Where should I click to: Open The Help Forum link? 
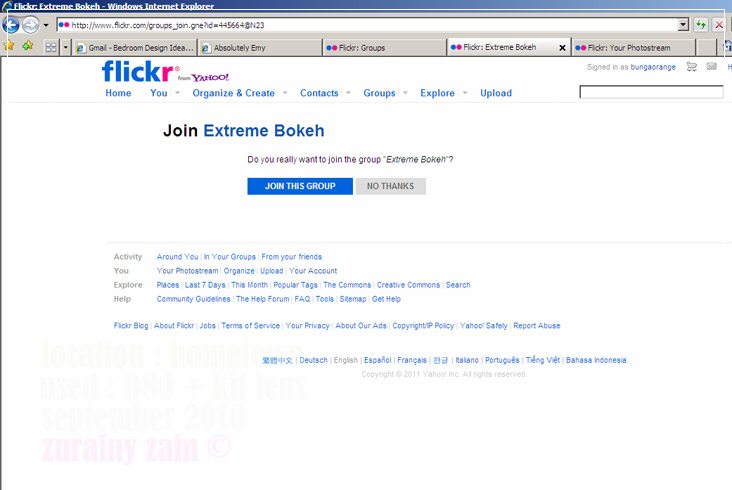coord(262,299)
